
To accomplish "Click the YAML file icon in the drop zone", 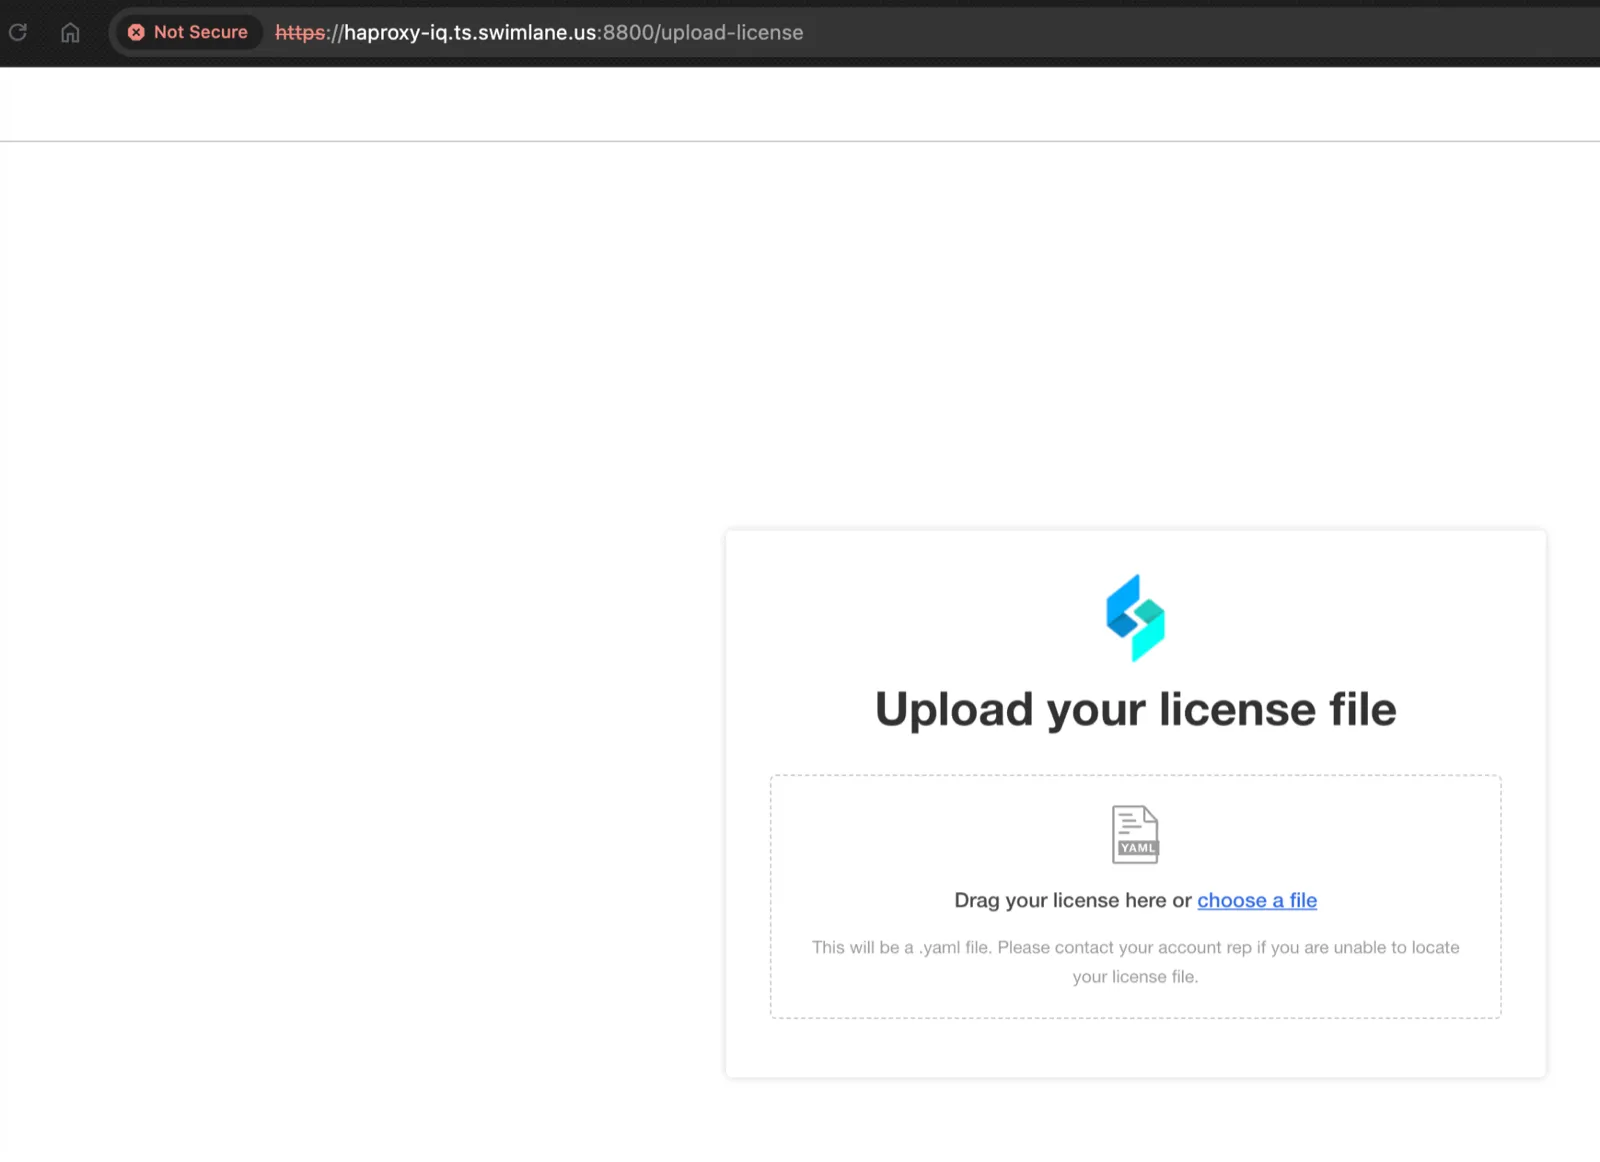I will pos(1135,834).
